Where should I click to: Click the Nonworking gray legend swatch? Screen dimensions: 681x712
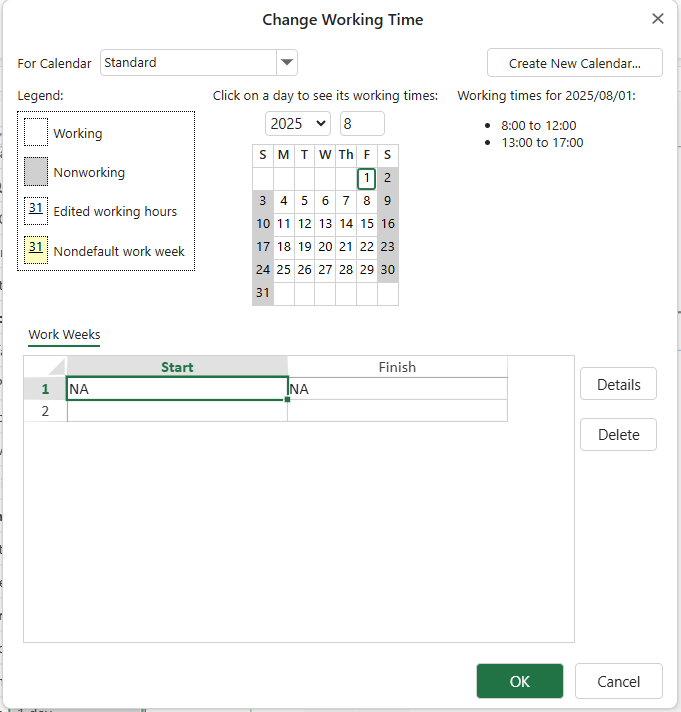[36, 172]
